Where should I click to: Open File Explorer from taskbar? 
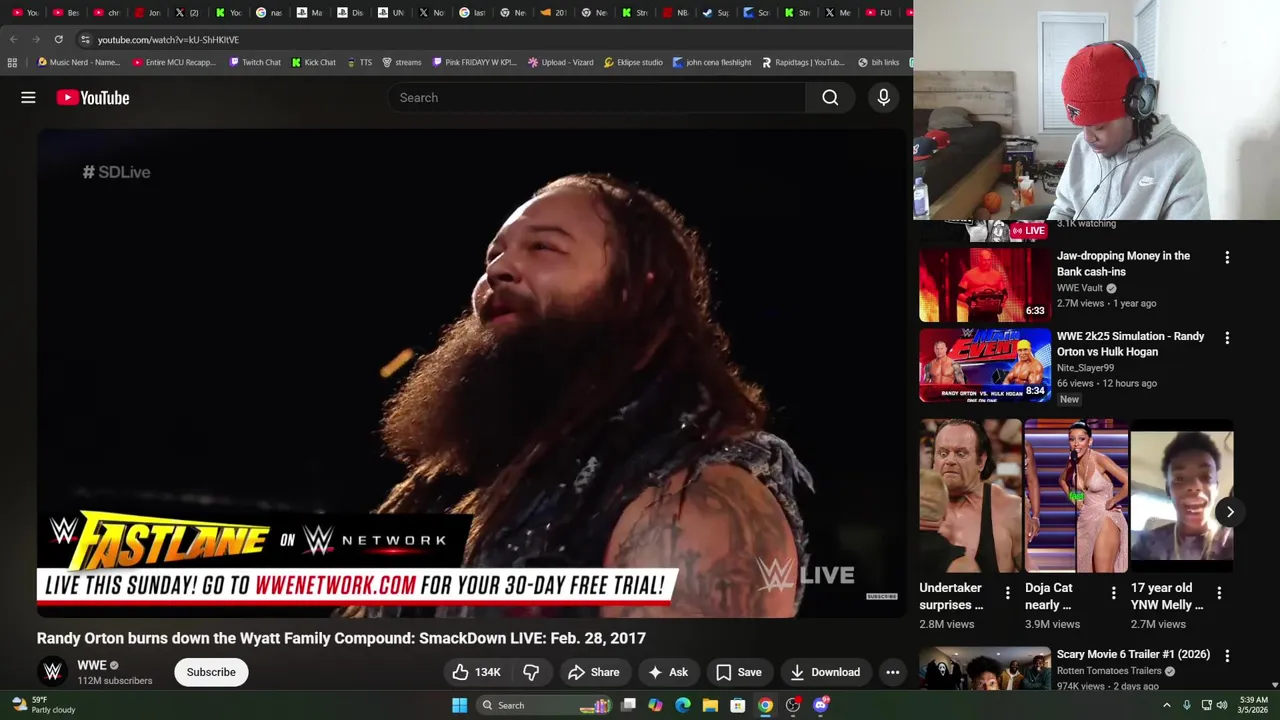coord(710,705)
